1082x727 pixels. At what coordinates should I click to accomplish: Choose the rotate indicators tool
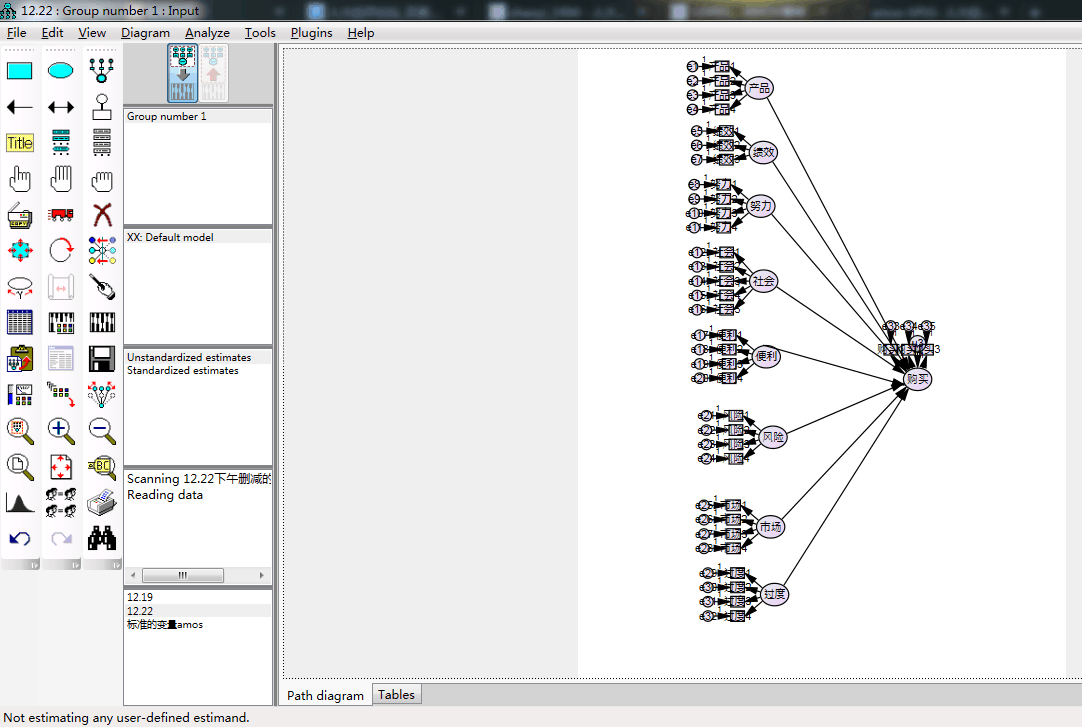click(61, 250)
